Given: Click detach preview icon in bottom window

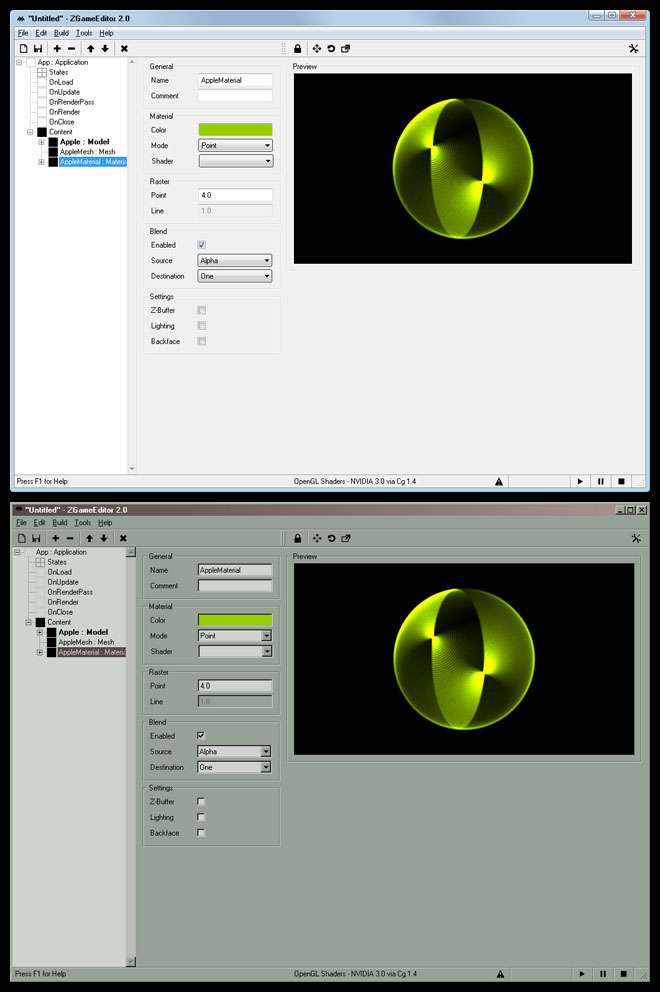Looking at the screenshot, I should [x=346, y=538].
